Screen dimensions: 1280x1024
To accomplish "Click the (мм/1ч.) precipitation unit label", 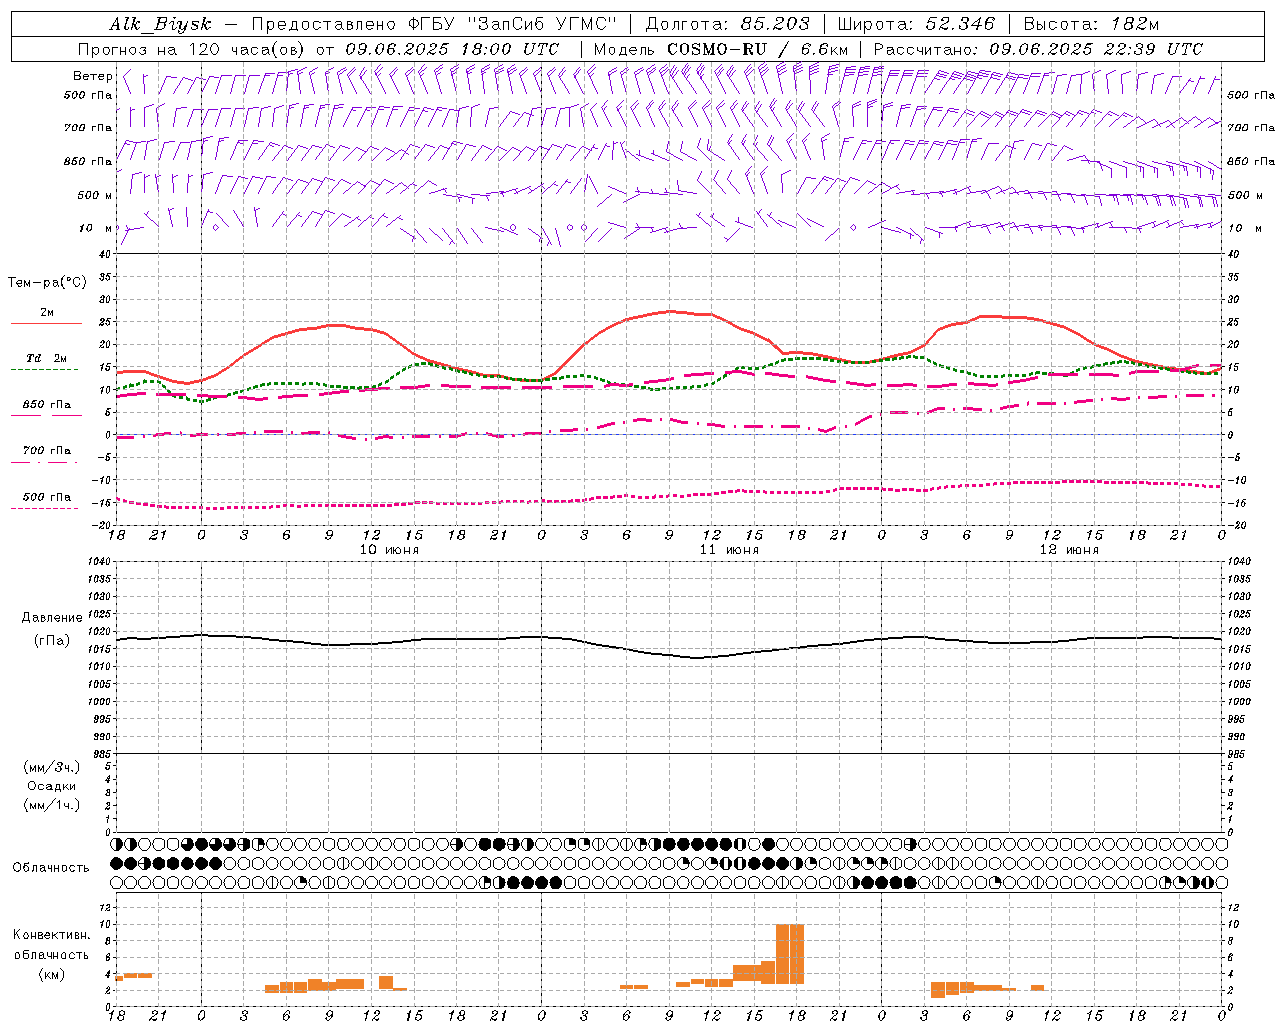I will point(52,805).
